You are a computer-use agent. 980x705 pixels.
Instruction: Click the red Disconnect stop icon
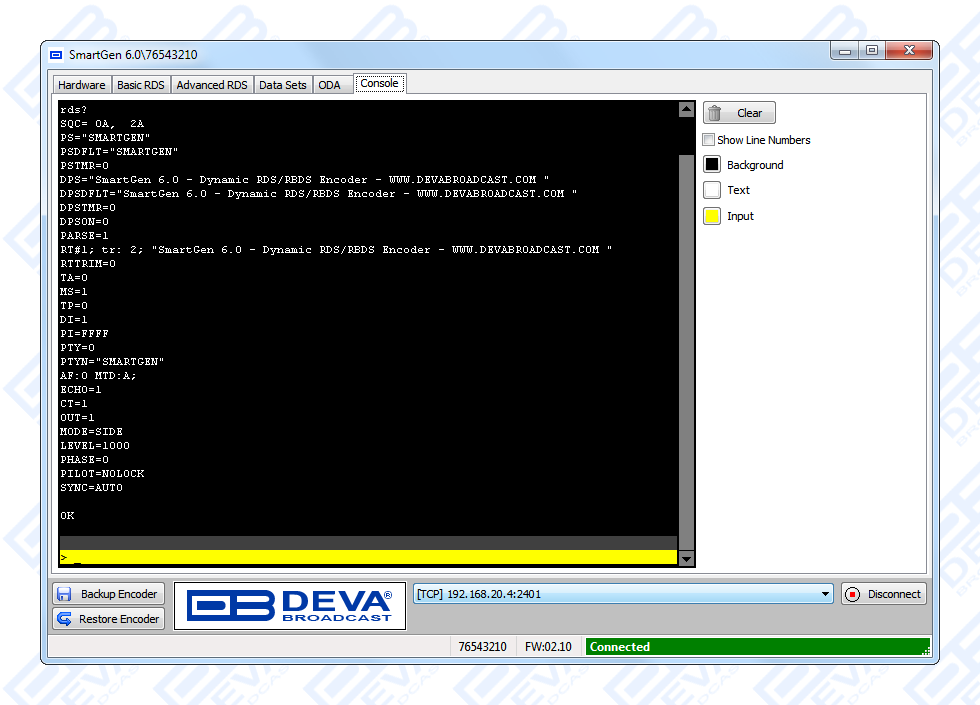click(x=852, y=594)
